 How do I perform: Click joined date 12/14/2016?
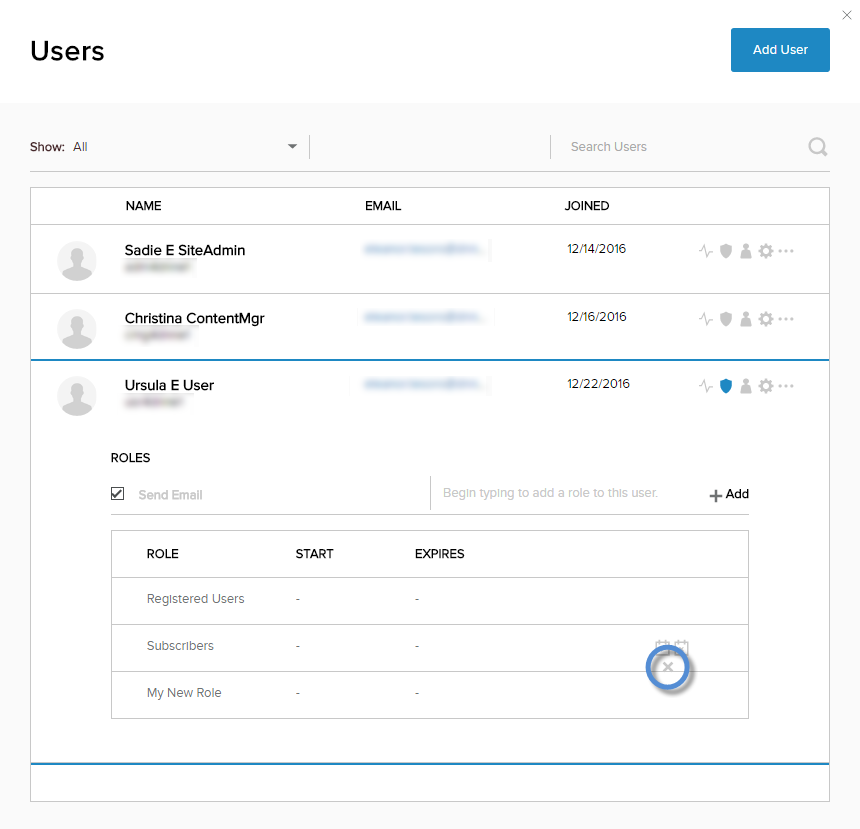pyautogui.click(x=596, y=249)
